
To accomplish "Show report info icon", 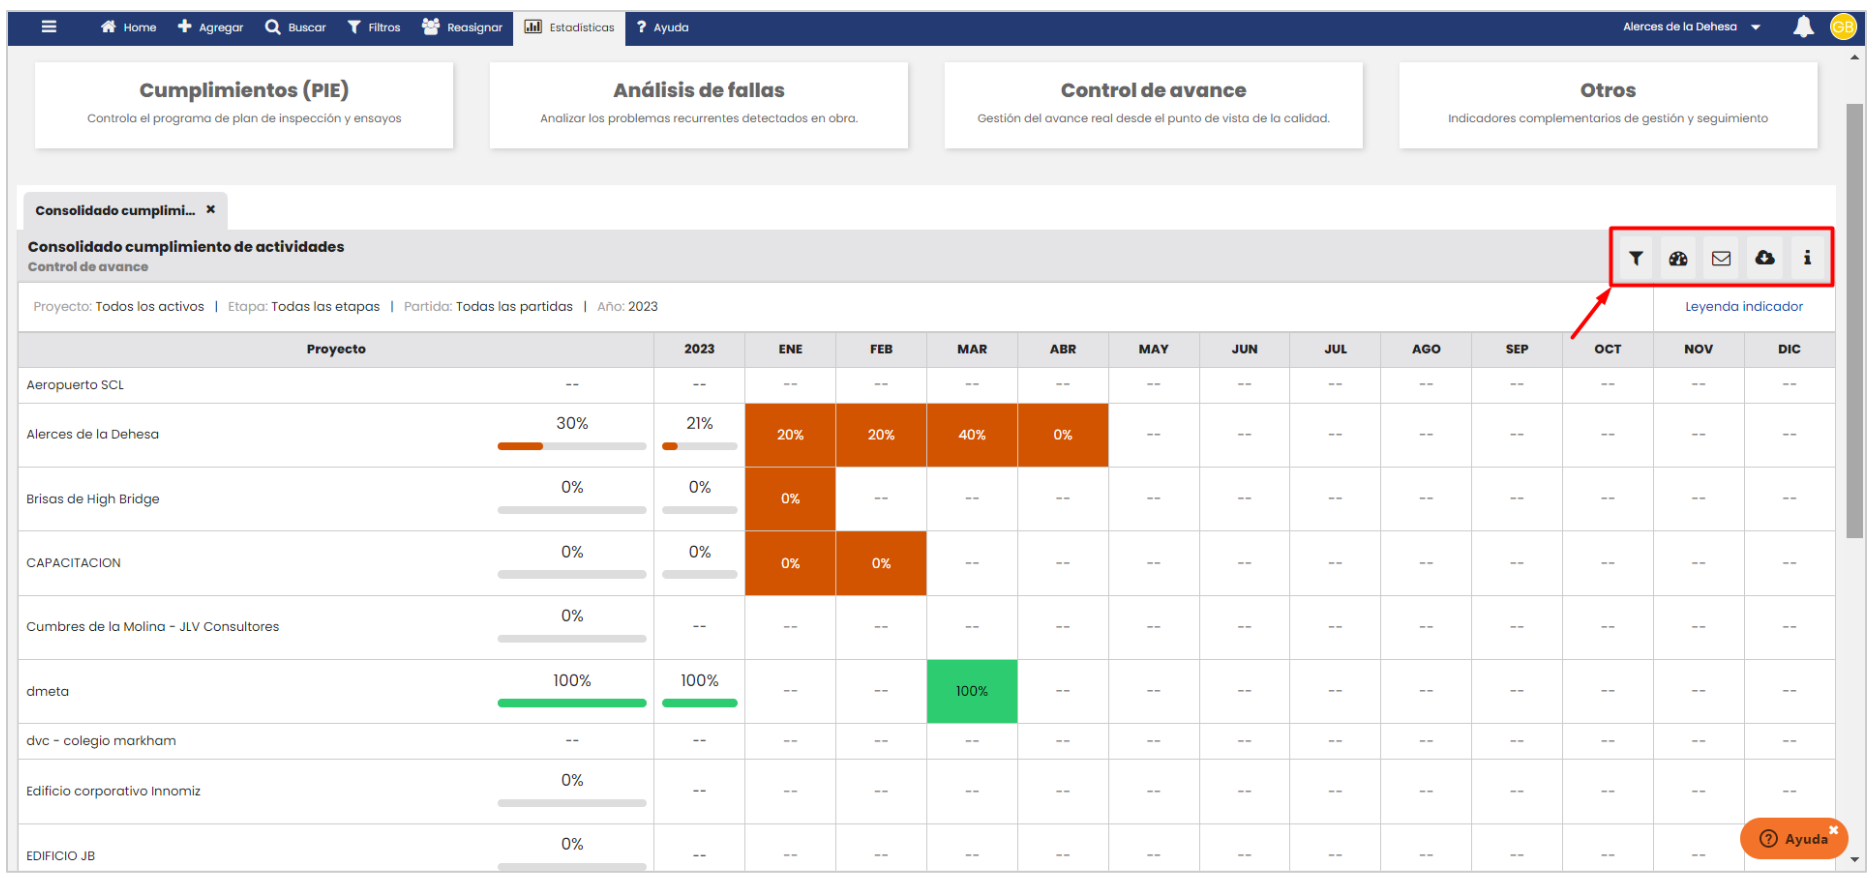I will coord(1807,258).
